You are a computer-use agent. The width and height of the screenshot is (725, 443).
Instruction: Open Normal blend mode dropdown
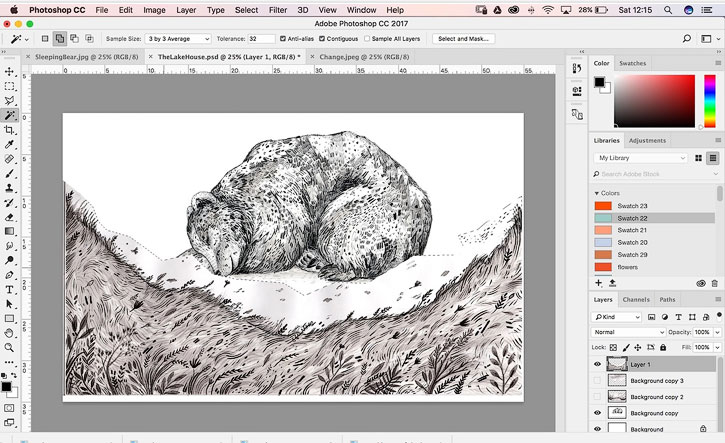[628, 332]
